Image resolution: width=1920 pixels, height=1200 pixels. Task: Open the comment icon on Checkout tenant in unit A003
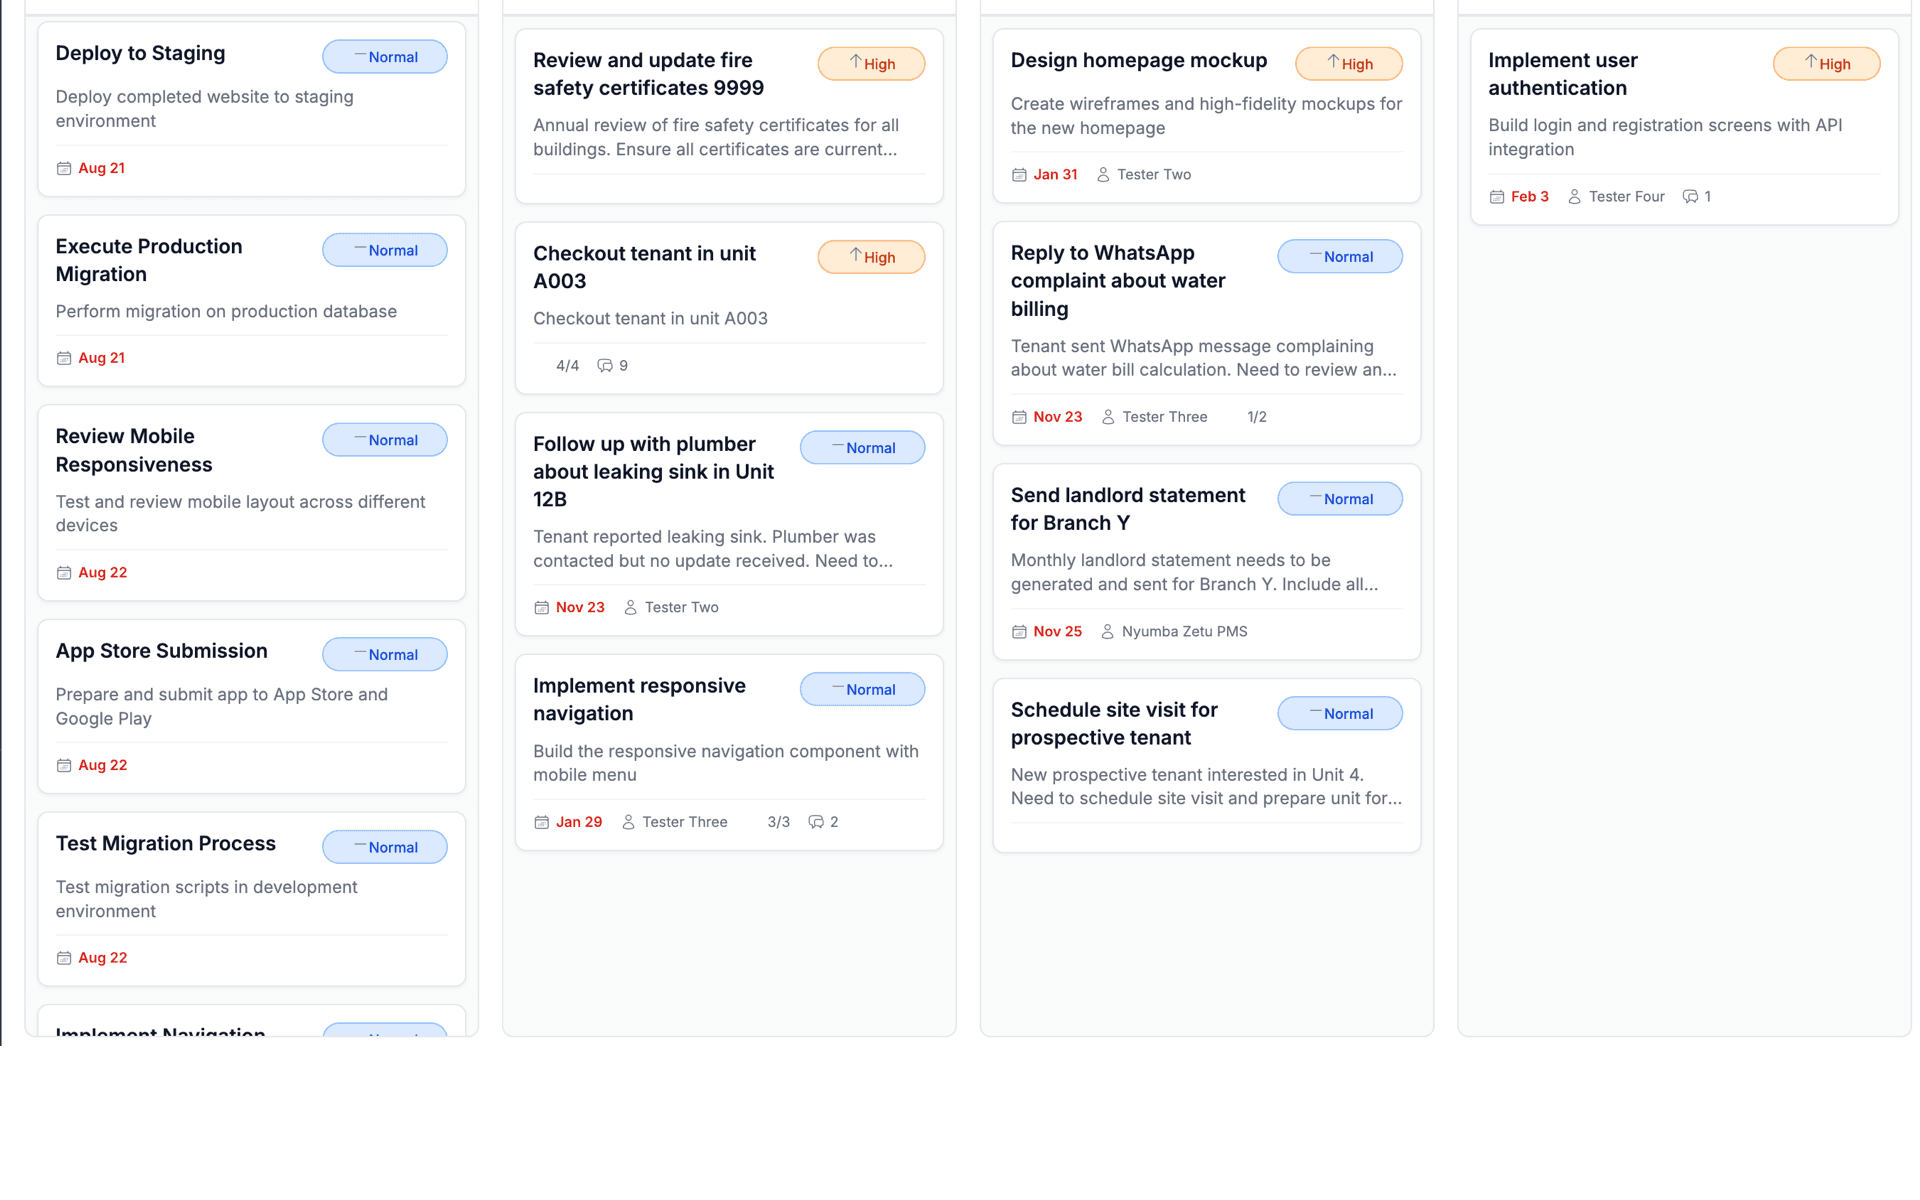[607, 365]
